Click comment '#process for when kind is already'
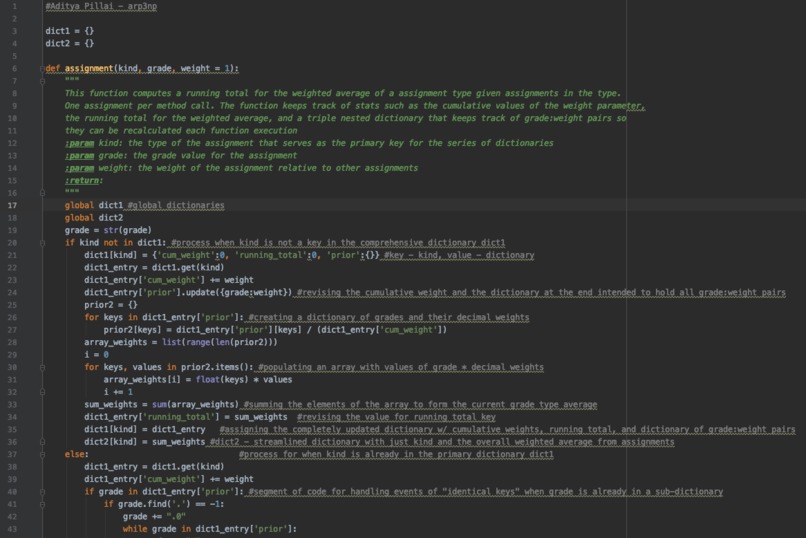The image size is (806, 538). 396,454
